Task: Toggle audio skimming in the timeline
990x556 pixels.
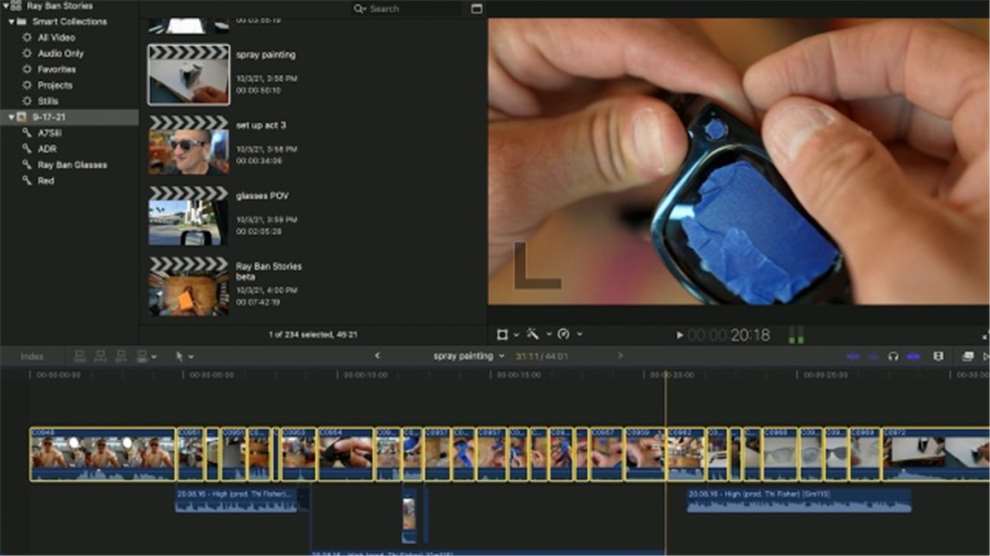Action: coord(873,357)
